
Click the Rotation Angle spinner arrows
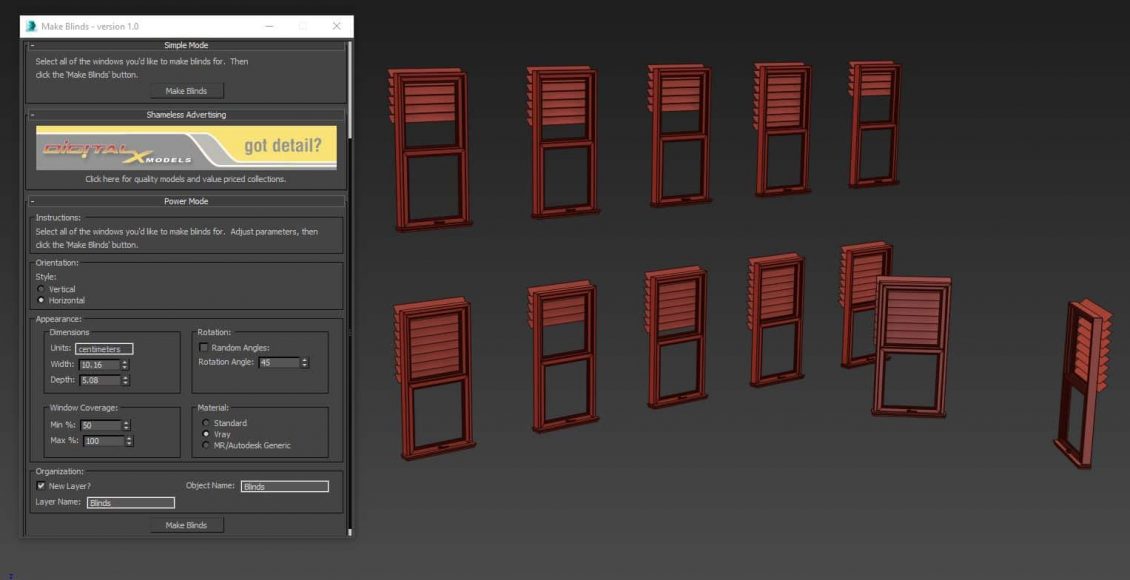pos(304,362)
